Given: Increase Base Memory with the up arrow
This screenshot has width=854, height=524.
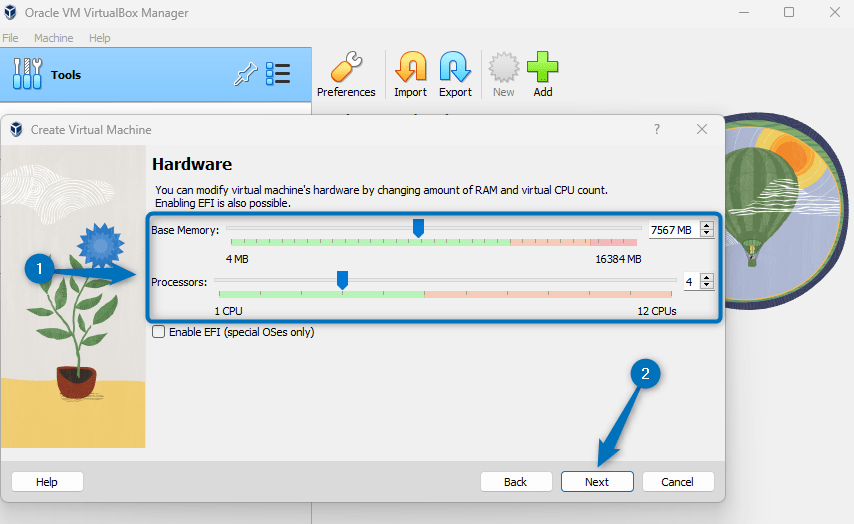Looking at the screenshot, I should click(x=707, y=226).
